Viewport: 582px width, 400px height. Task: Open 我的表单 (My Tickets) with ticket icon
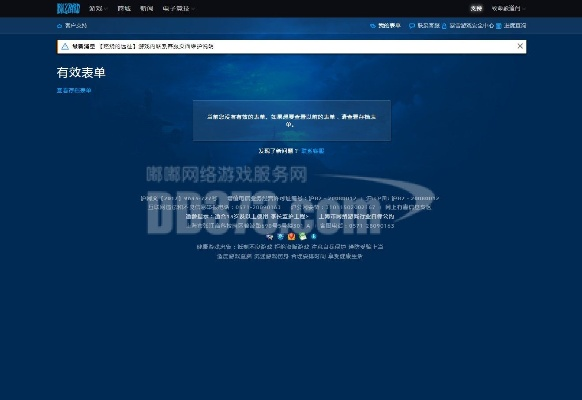[385, 26]
